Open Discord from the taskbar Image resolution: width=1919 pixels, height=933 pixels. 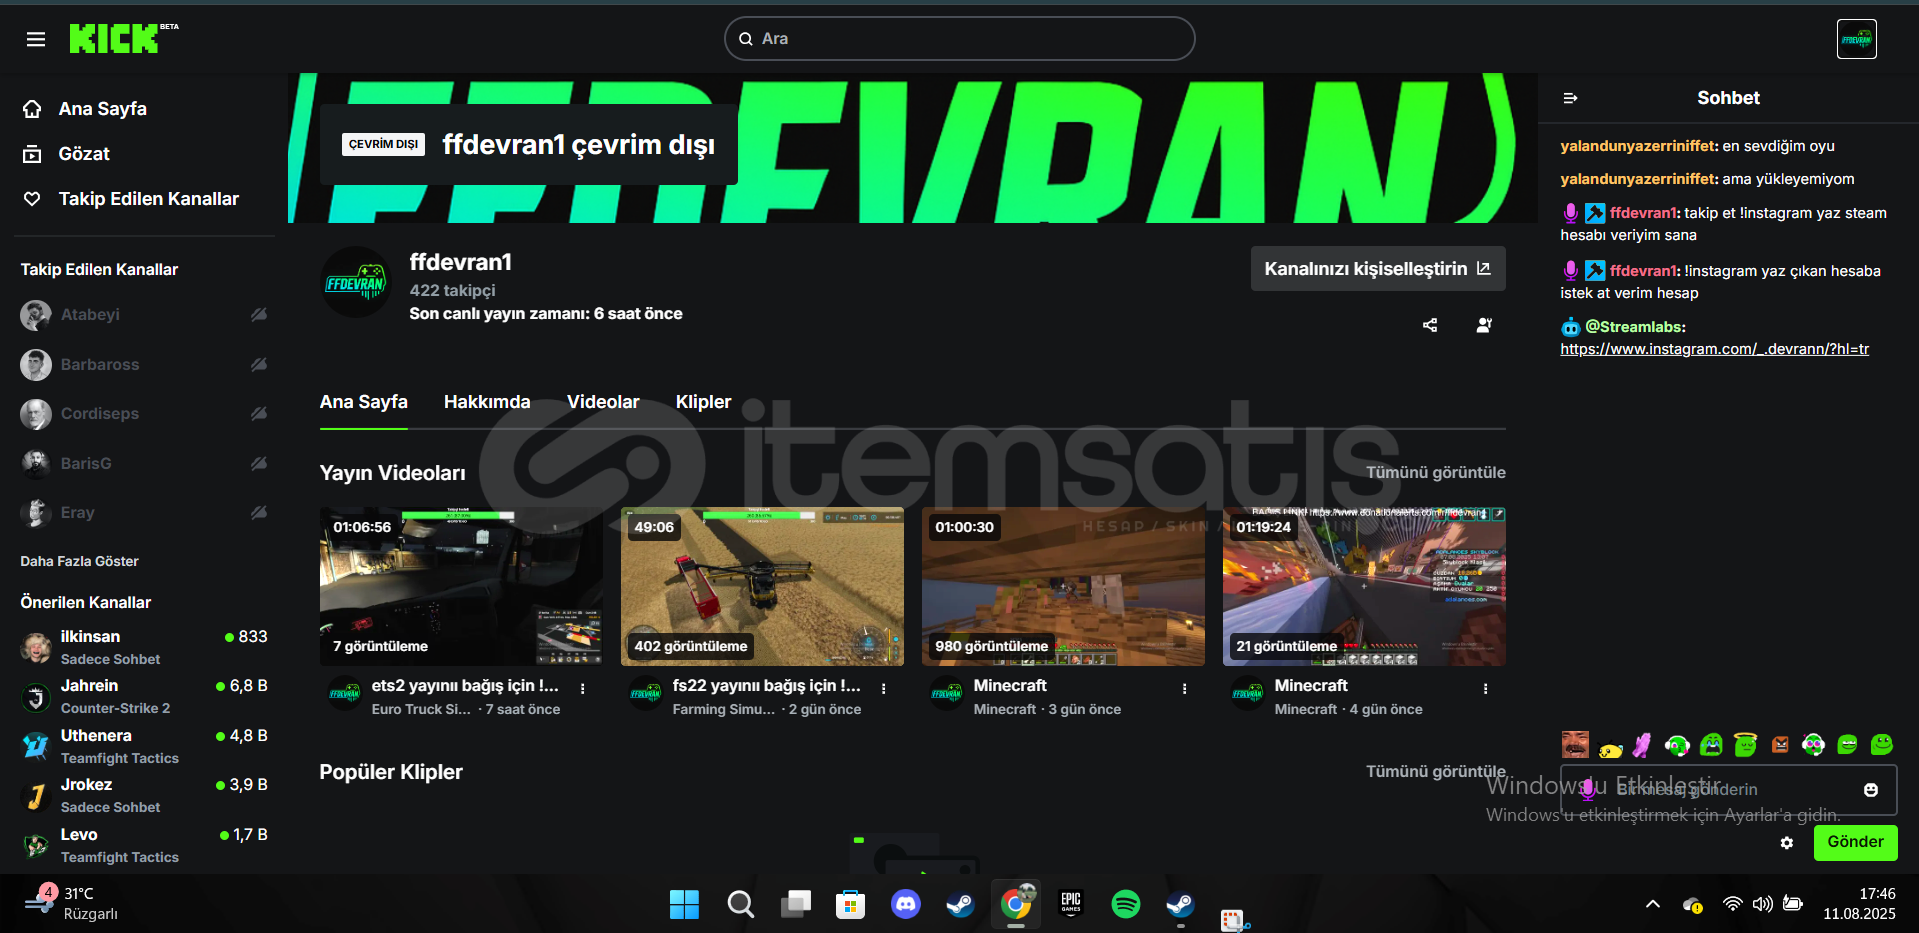click(x=905, y=905)
